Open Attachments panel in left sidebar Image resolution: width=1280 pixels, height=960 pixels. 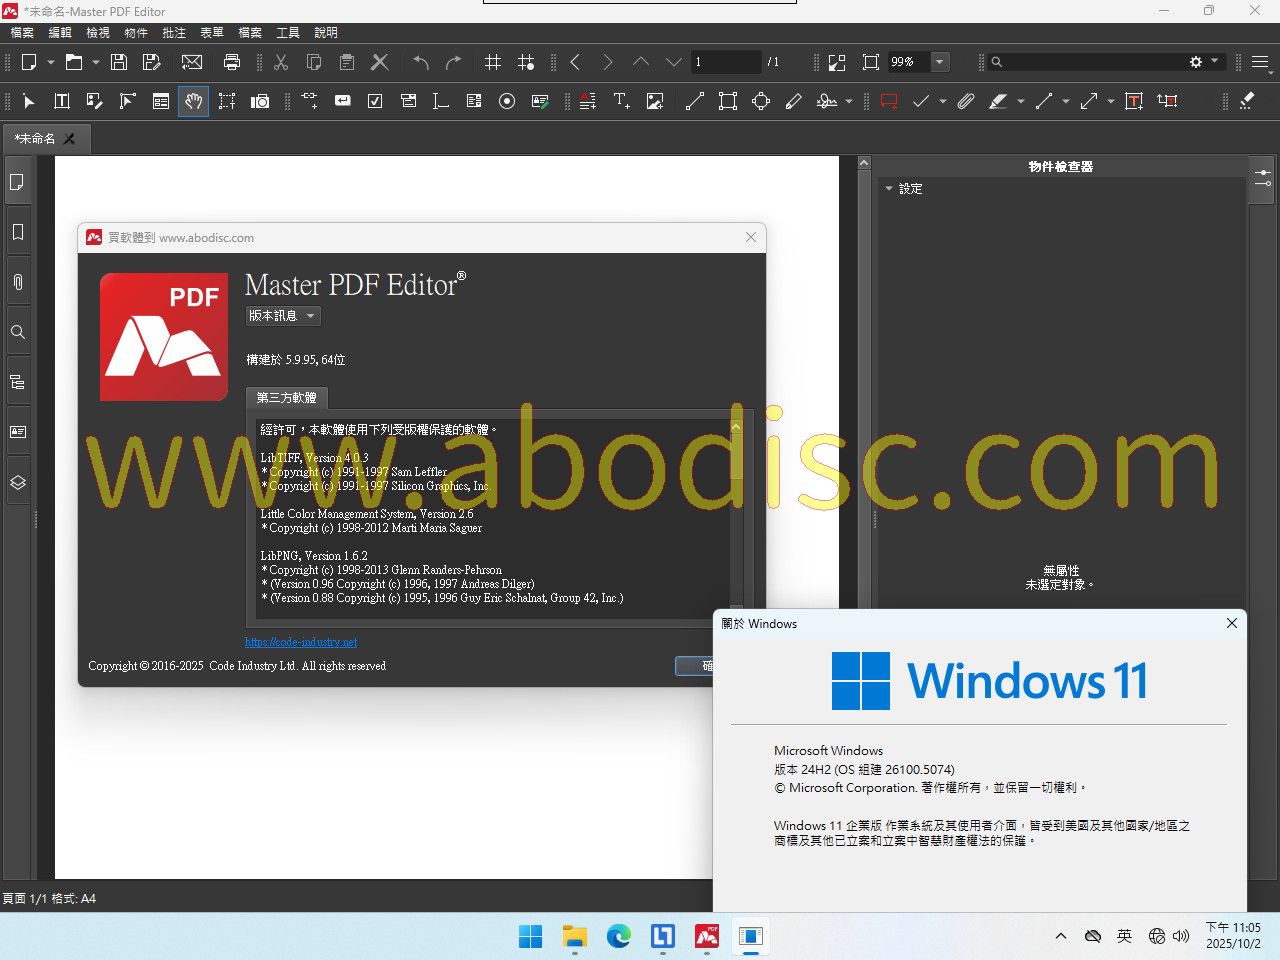18,282
